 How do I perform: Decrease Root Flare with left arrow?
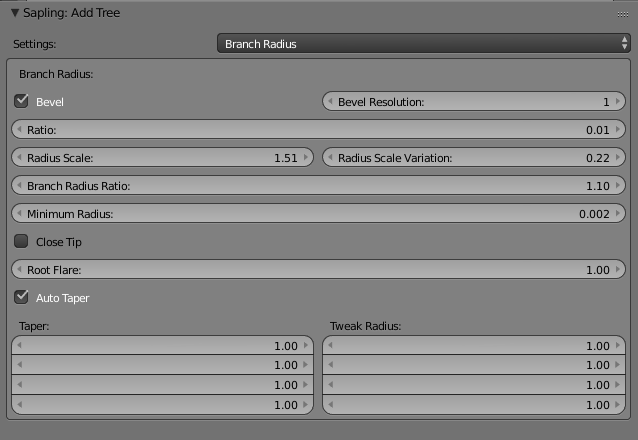[20, 269]
